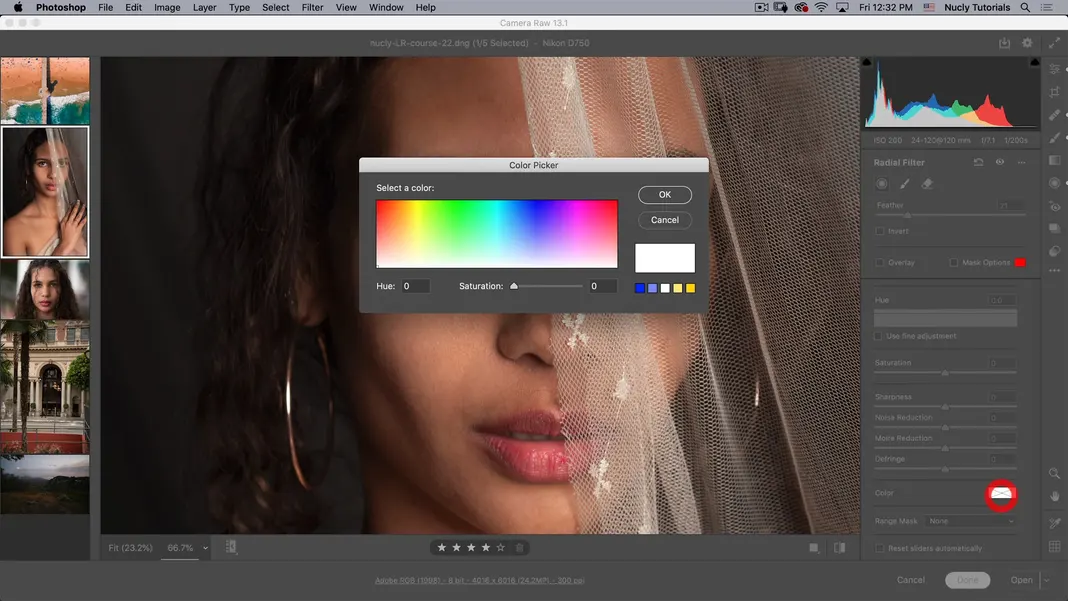Click the save image icon at top right
The height and width of the screenshot is (601, 1068).
pyautogui.click(x=1004, y=43)
